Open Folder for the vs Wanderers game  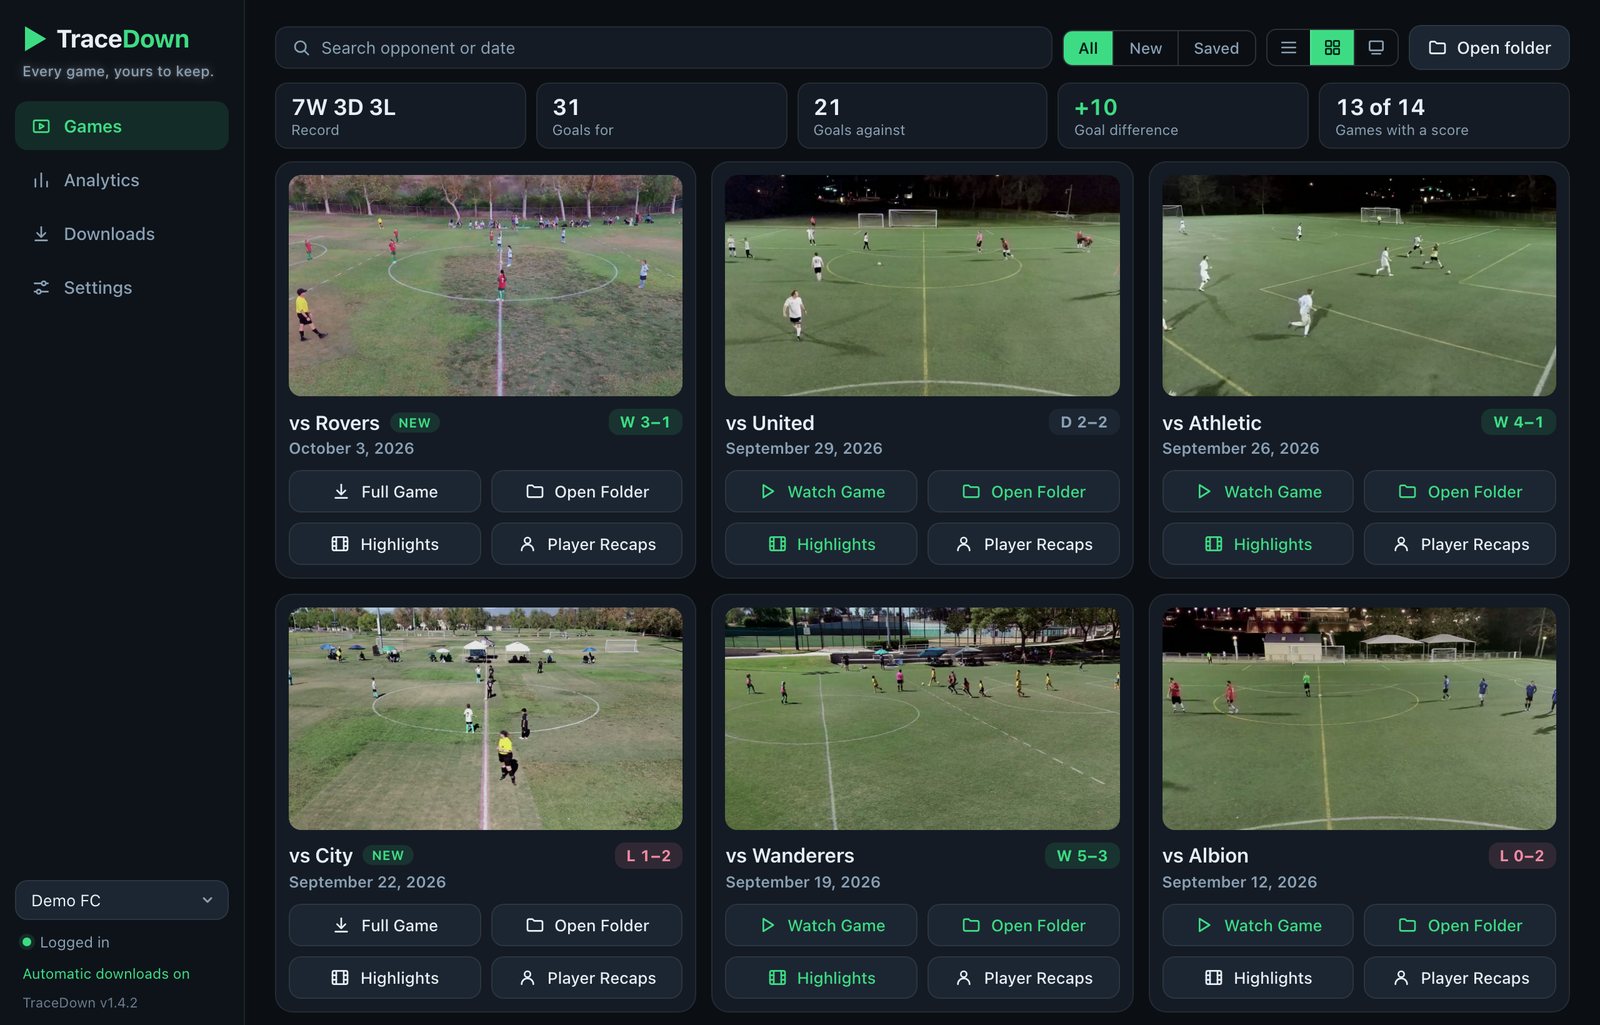(x=1023, y=926)
